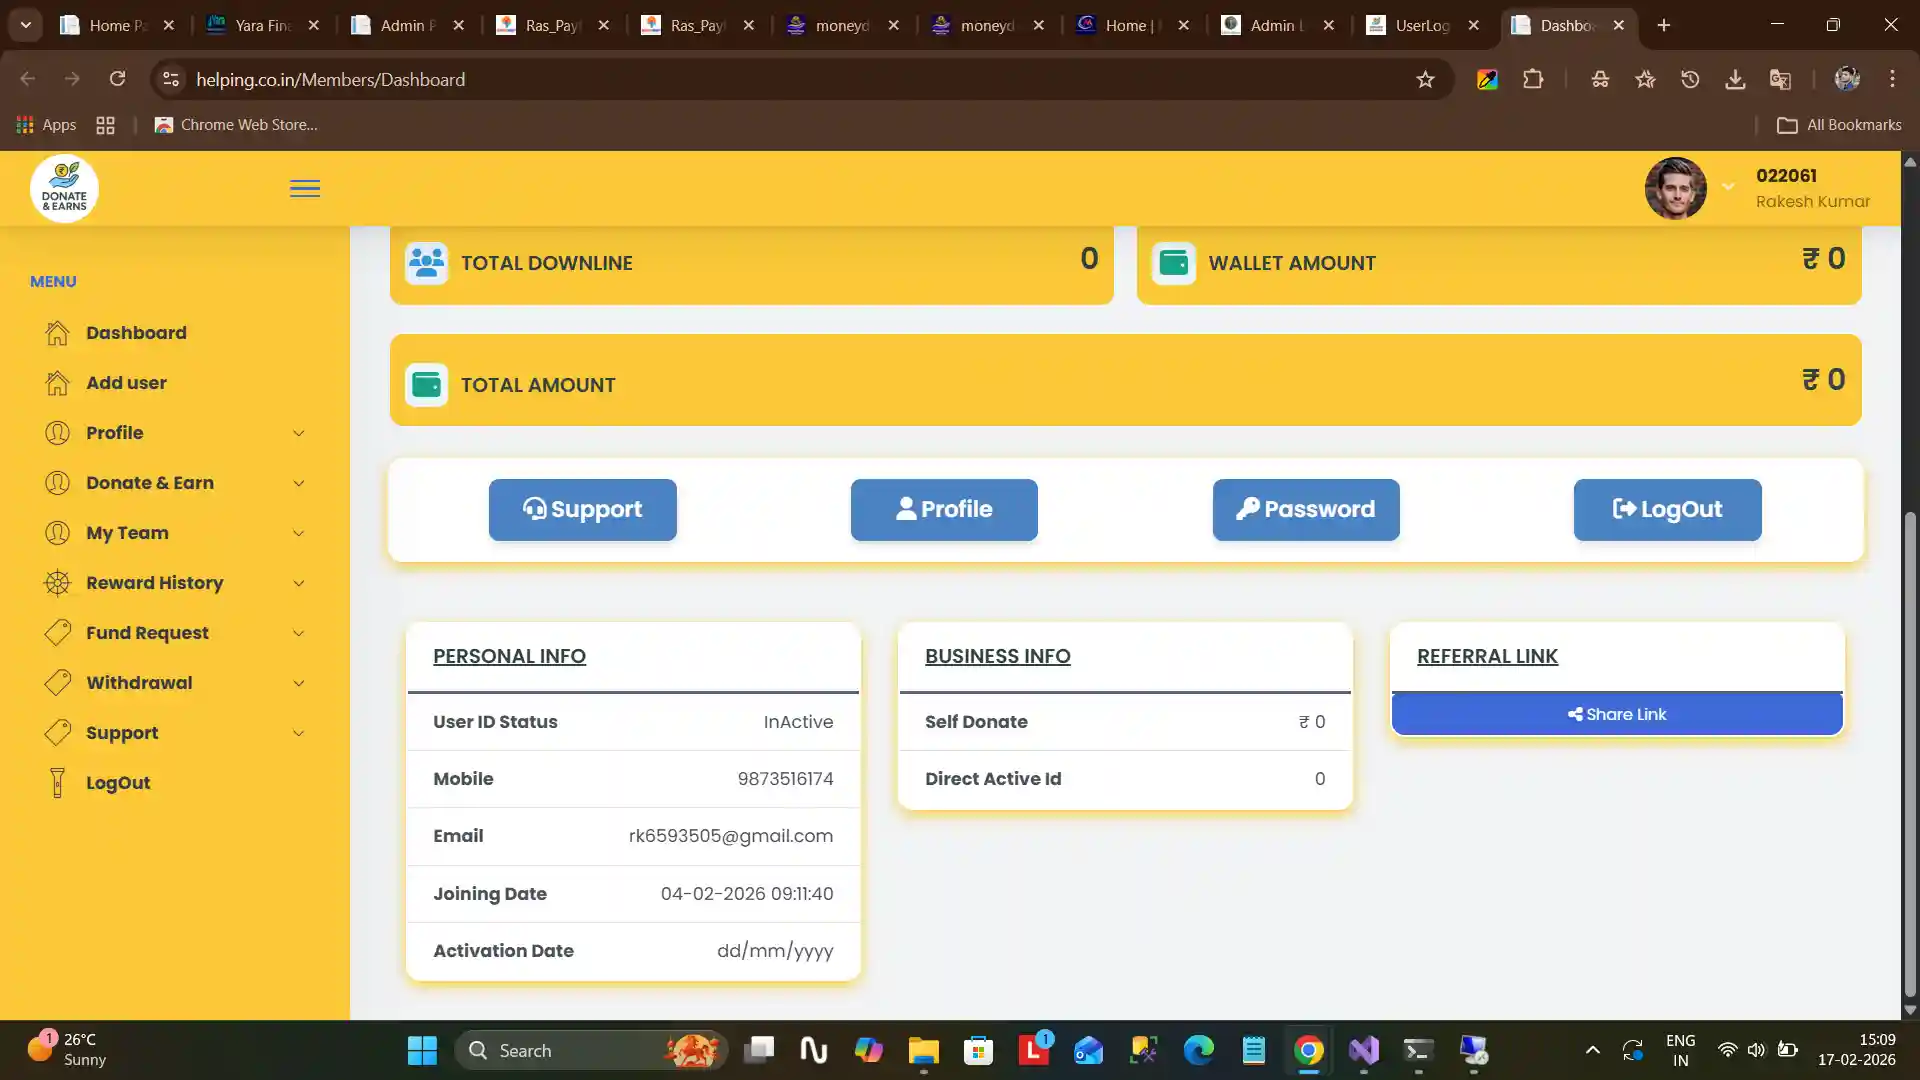The height and width of the screenshot is (1080, 1920).
Task: Open user dropdown next to Rakesh Kumar
Action: pyautogui.click(x=1728, y=187)
